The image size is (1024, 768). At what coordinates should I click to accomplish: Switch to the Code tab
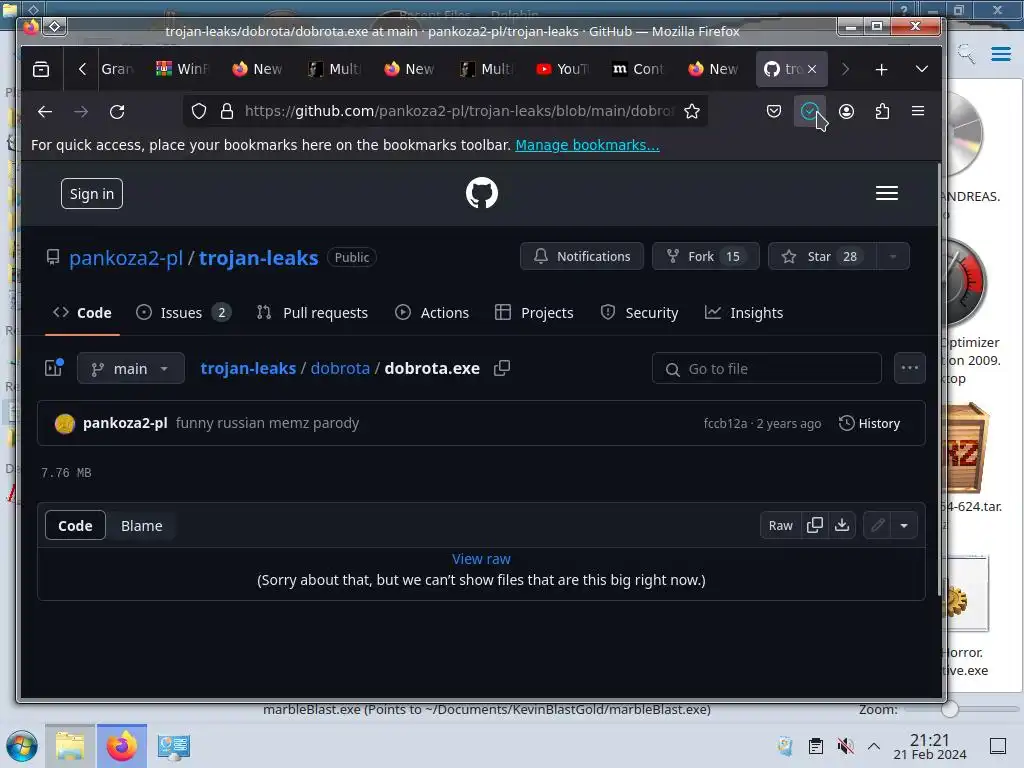point(82,313)
